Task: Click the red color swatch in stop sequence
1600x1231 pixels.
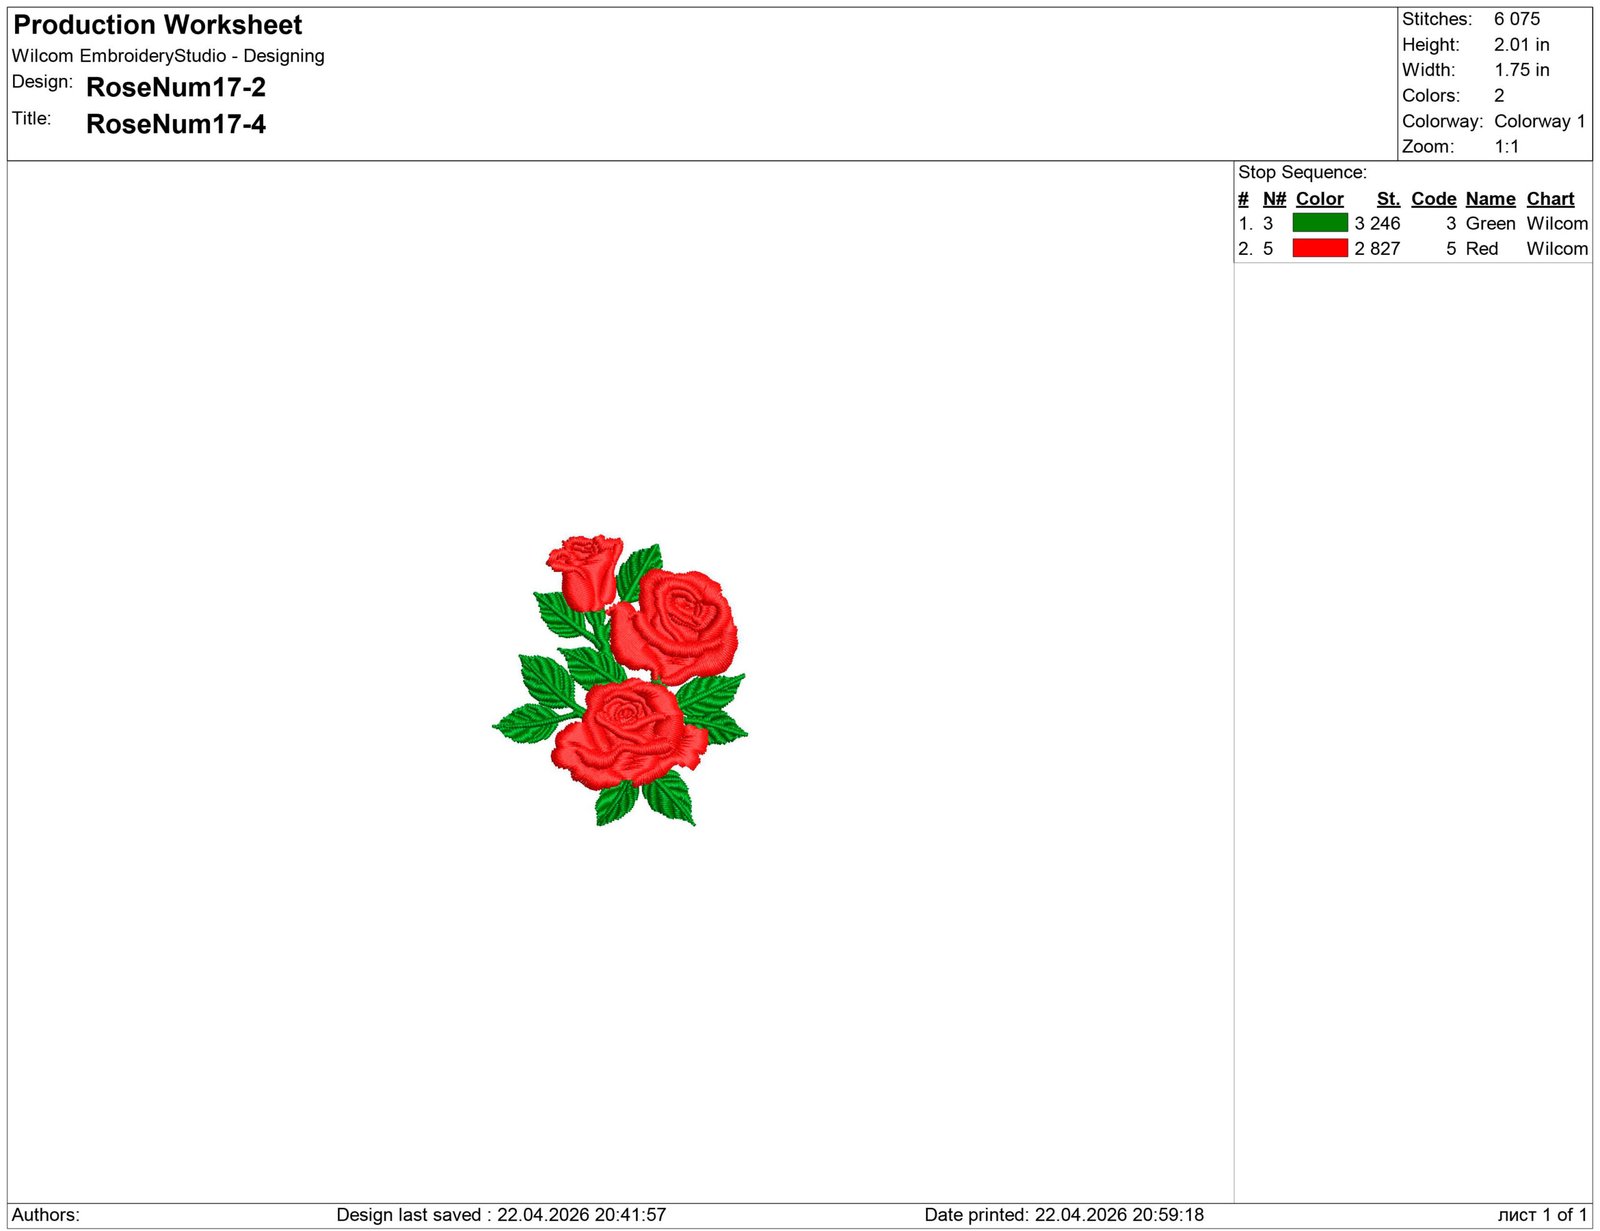Action: (x=1319, y=248)
